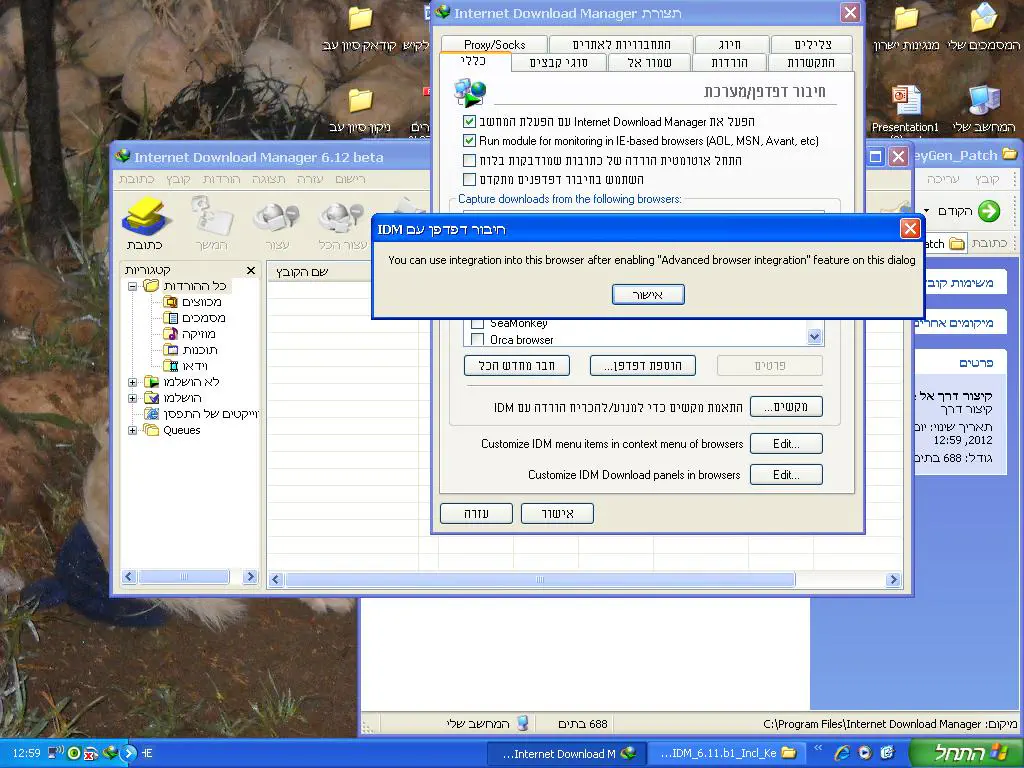Click the Internet Explorer quick launch icon
Viewport: 1024px width, 768px height.
tap(842, 753)
